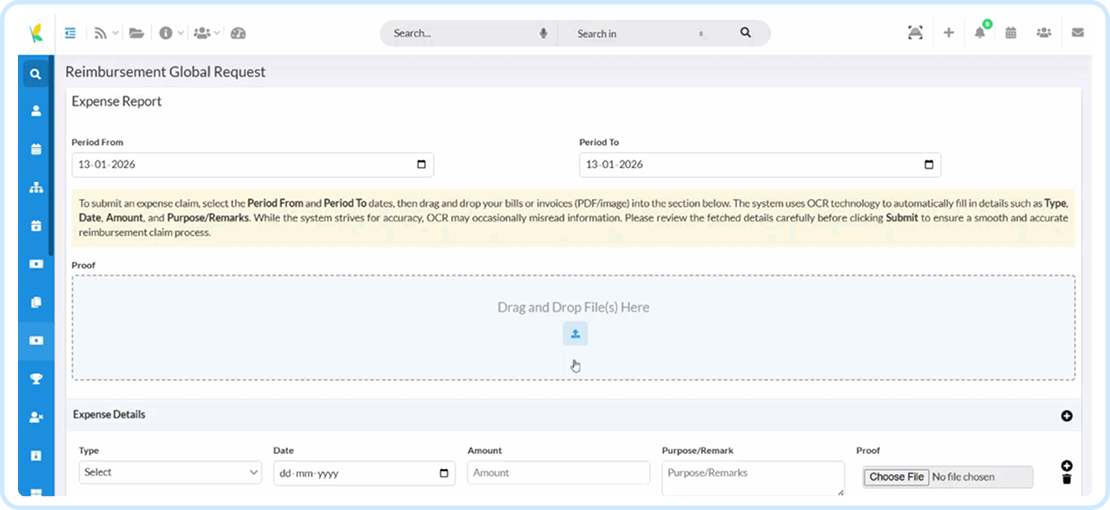Click the Choose File button
Screen dimensions: 1110x510
pyautogui.click(x=896, y=477)
